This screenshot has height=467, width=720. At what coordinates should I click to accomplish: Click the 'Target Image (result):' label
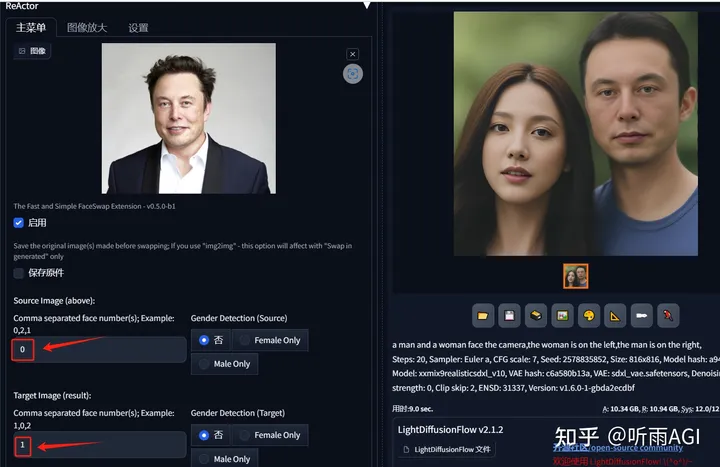(x=52, y=395)
